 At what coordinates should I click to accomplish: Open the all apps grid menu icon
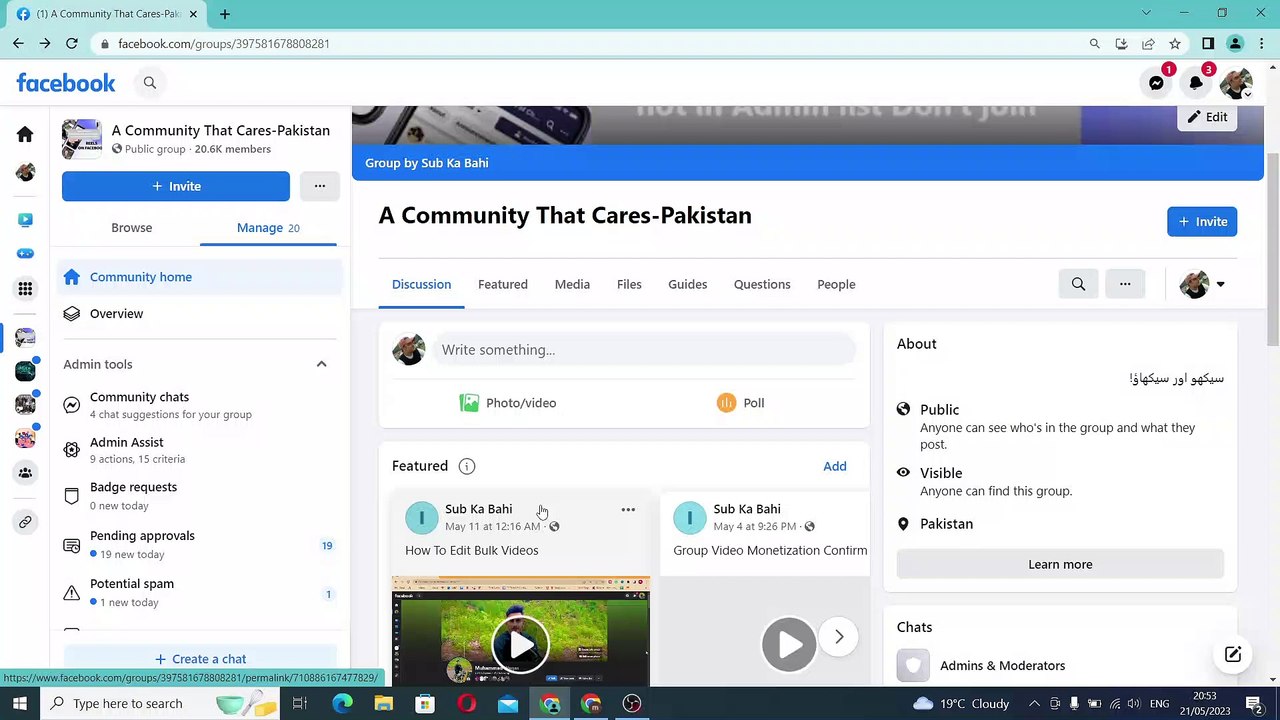tap(25, 289)
